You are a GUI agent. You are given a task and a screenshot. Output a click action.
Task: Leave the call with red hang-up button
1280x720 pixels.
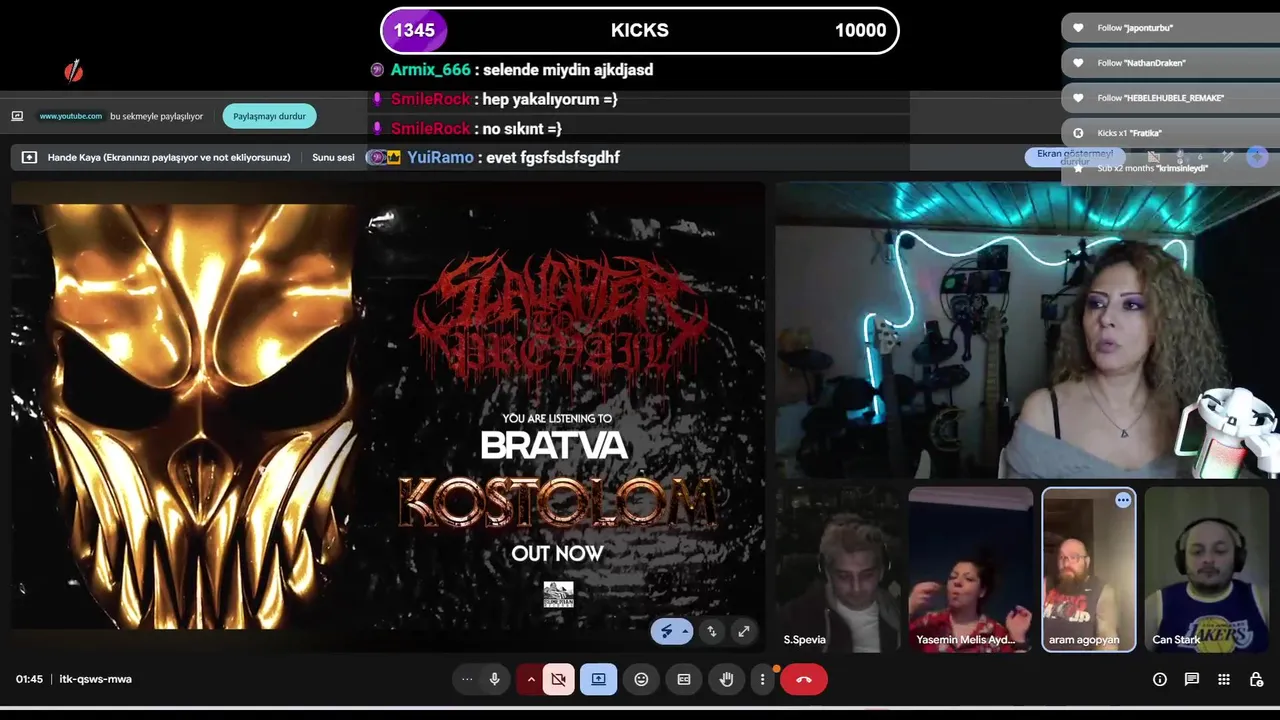coord(804,679)
